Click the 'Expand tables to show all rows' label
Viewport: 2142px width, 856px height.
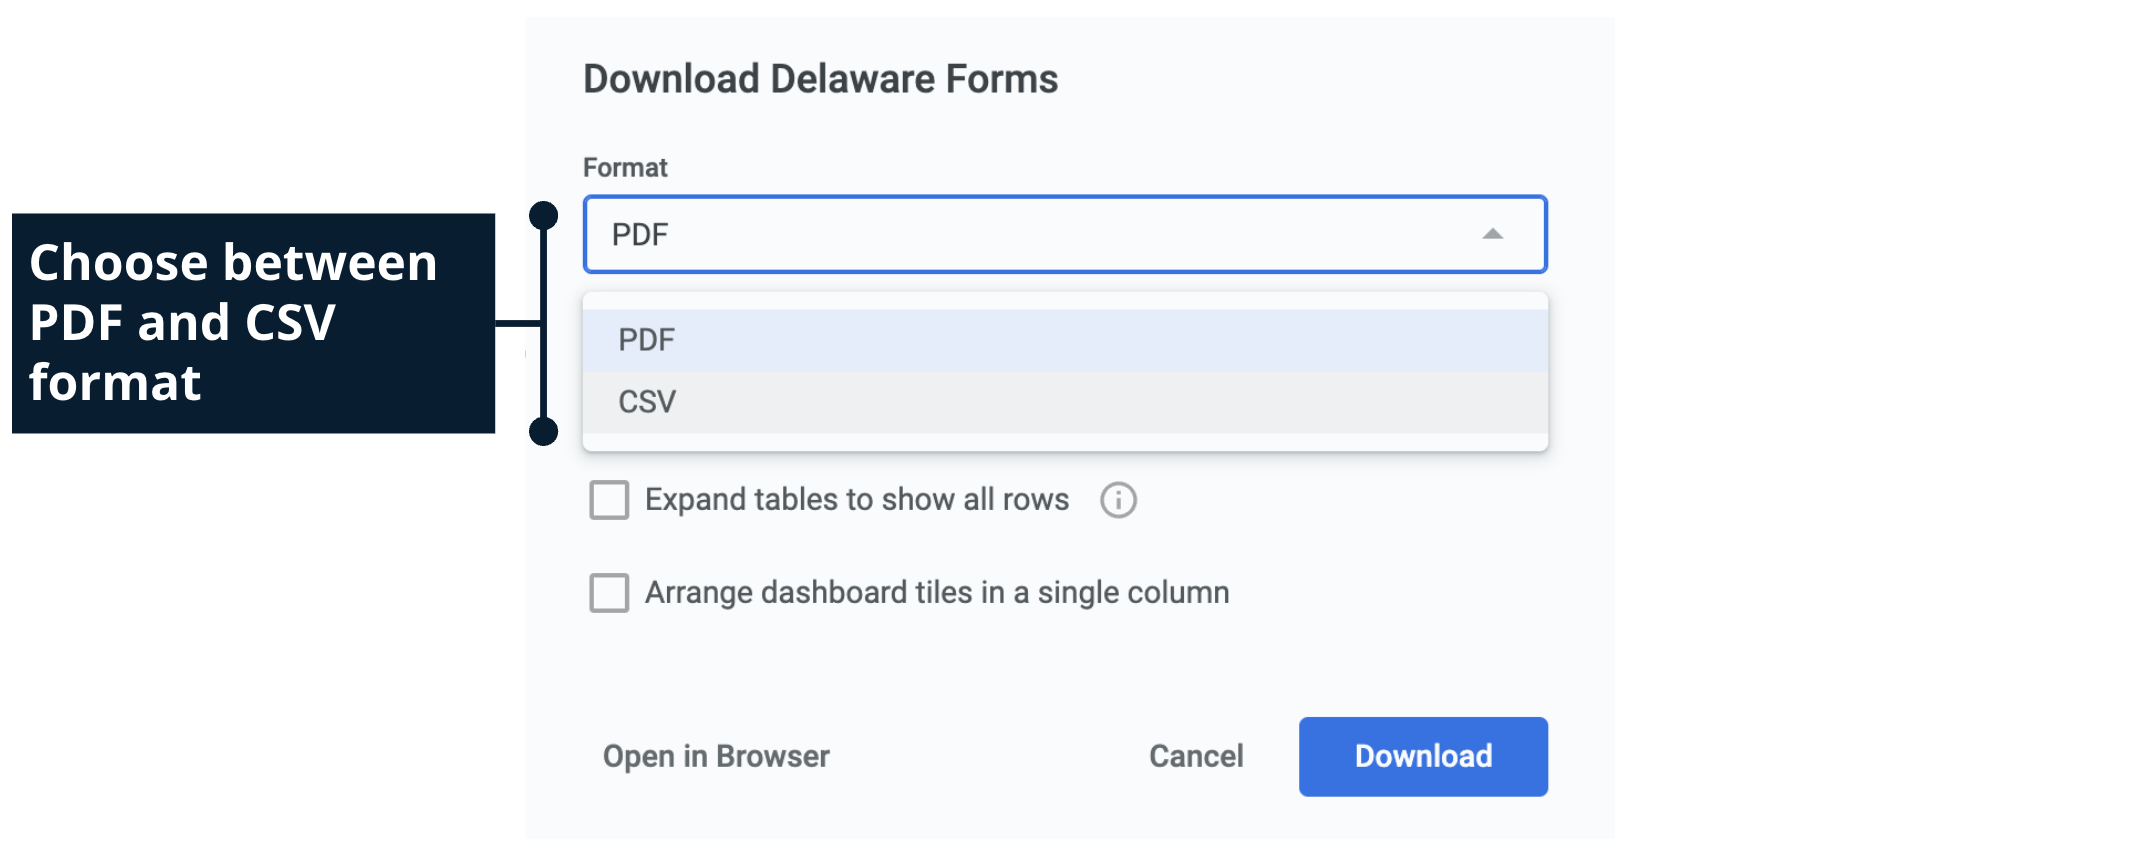click(x=856, y=500)
